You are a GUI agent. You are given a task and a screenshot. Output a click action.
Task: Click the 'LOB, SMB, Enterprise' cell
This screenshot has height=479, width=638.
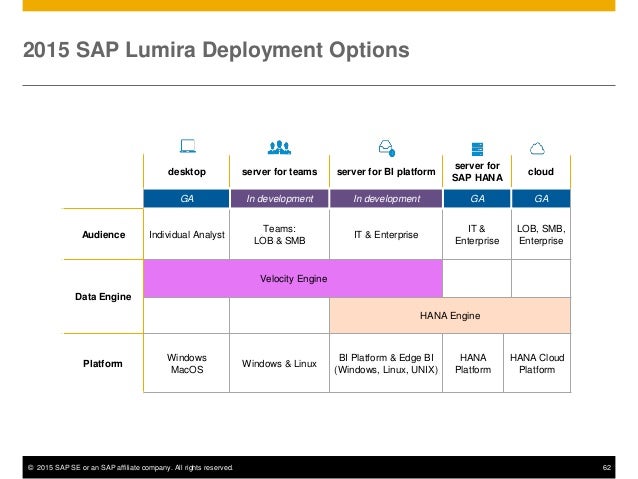541,235
